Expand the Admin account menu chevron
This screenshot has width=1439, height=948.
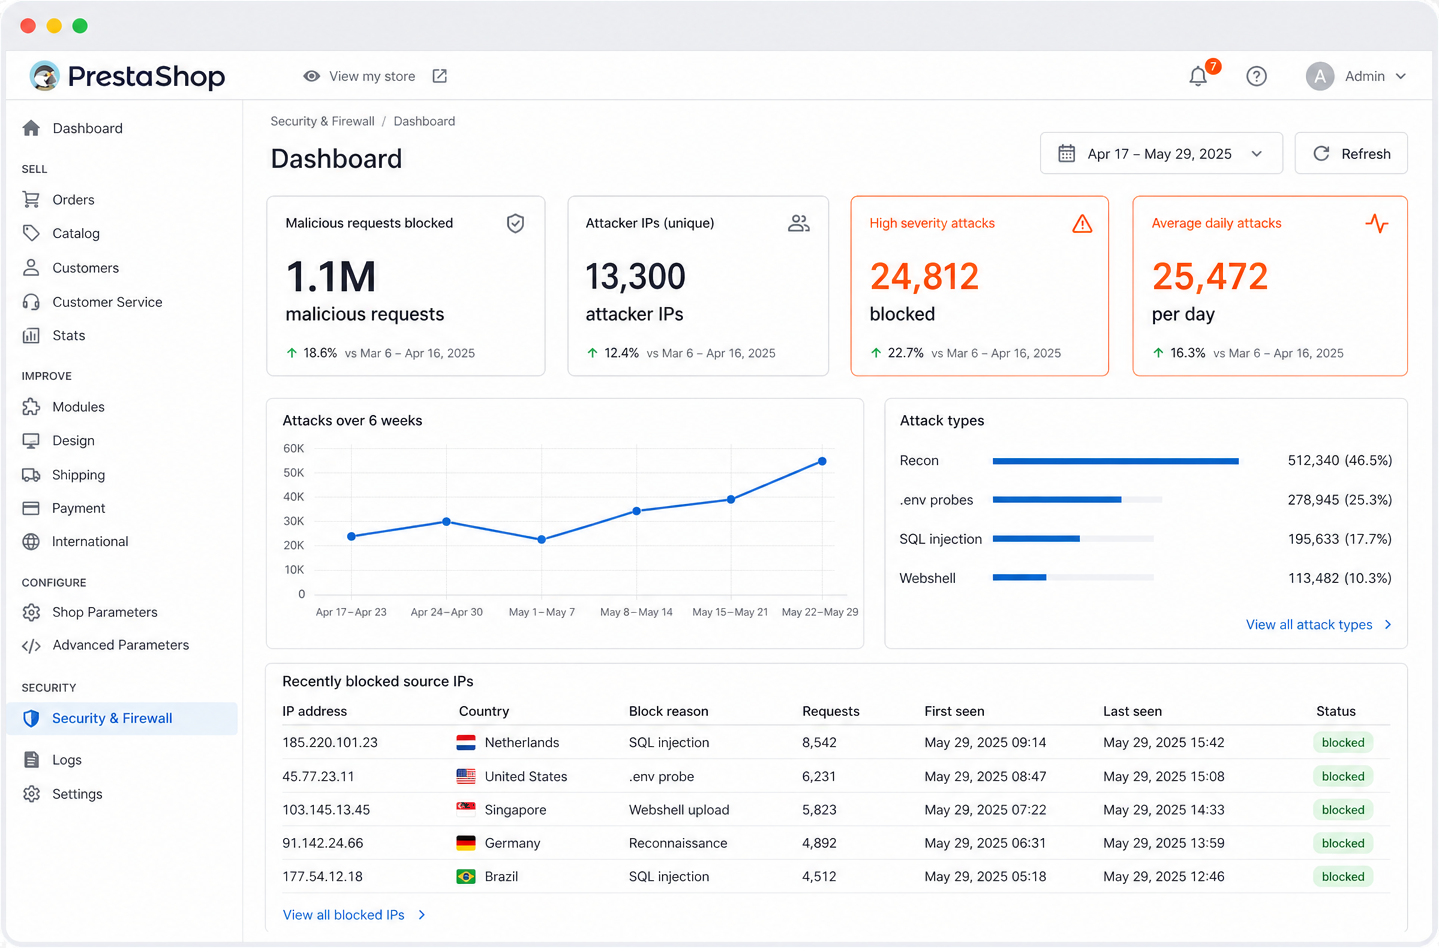coord(1400,76)
